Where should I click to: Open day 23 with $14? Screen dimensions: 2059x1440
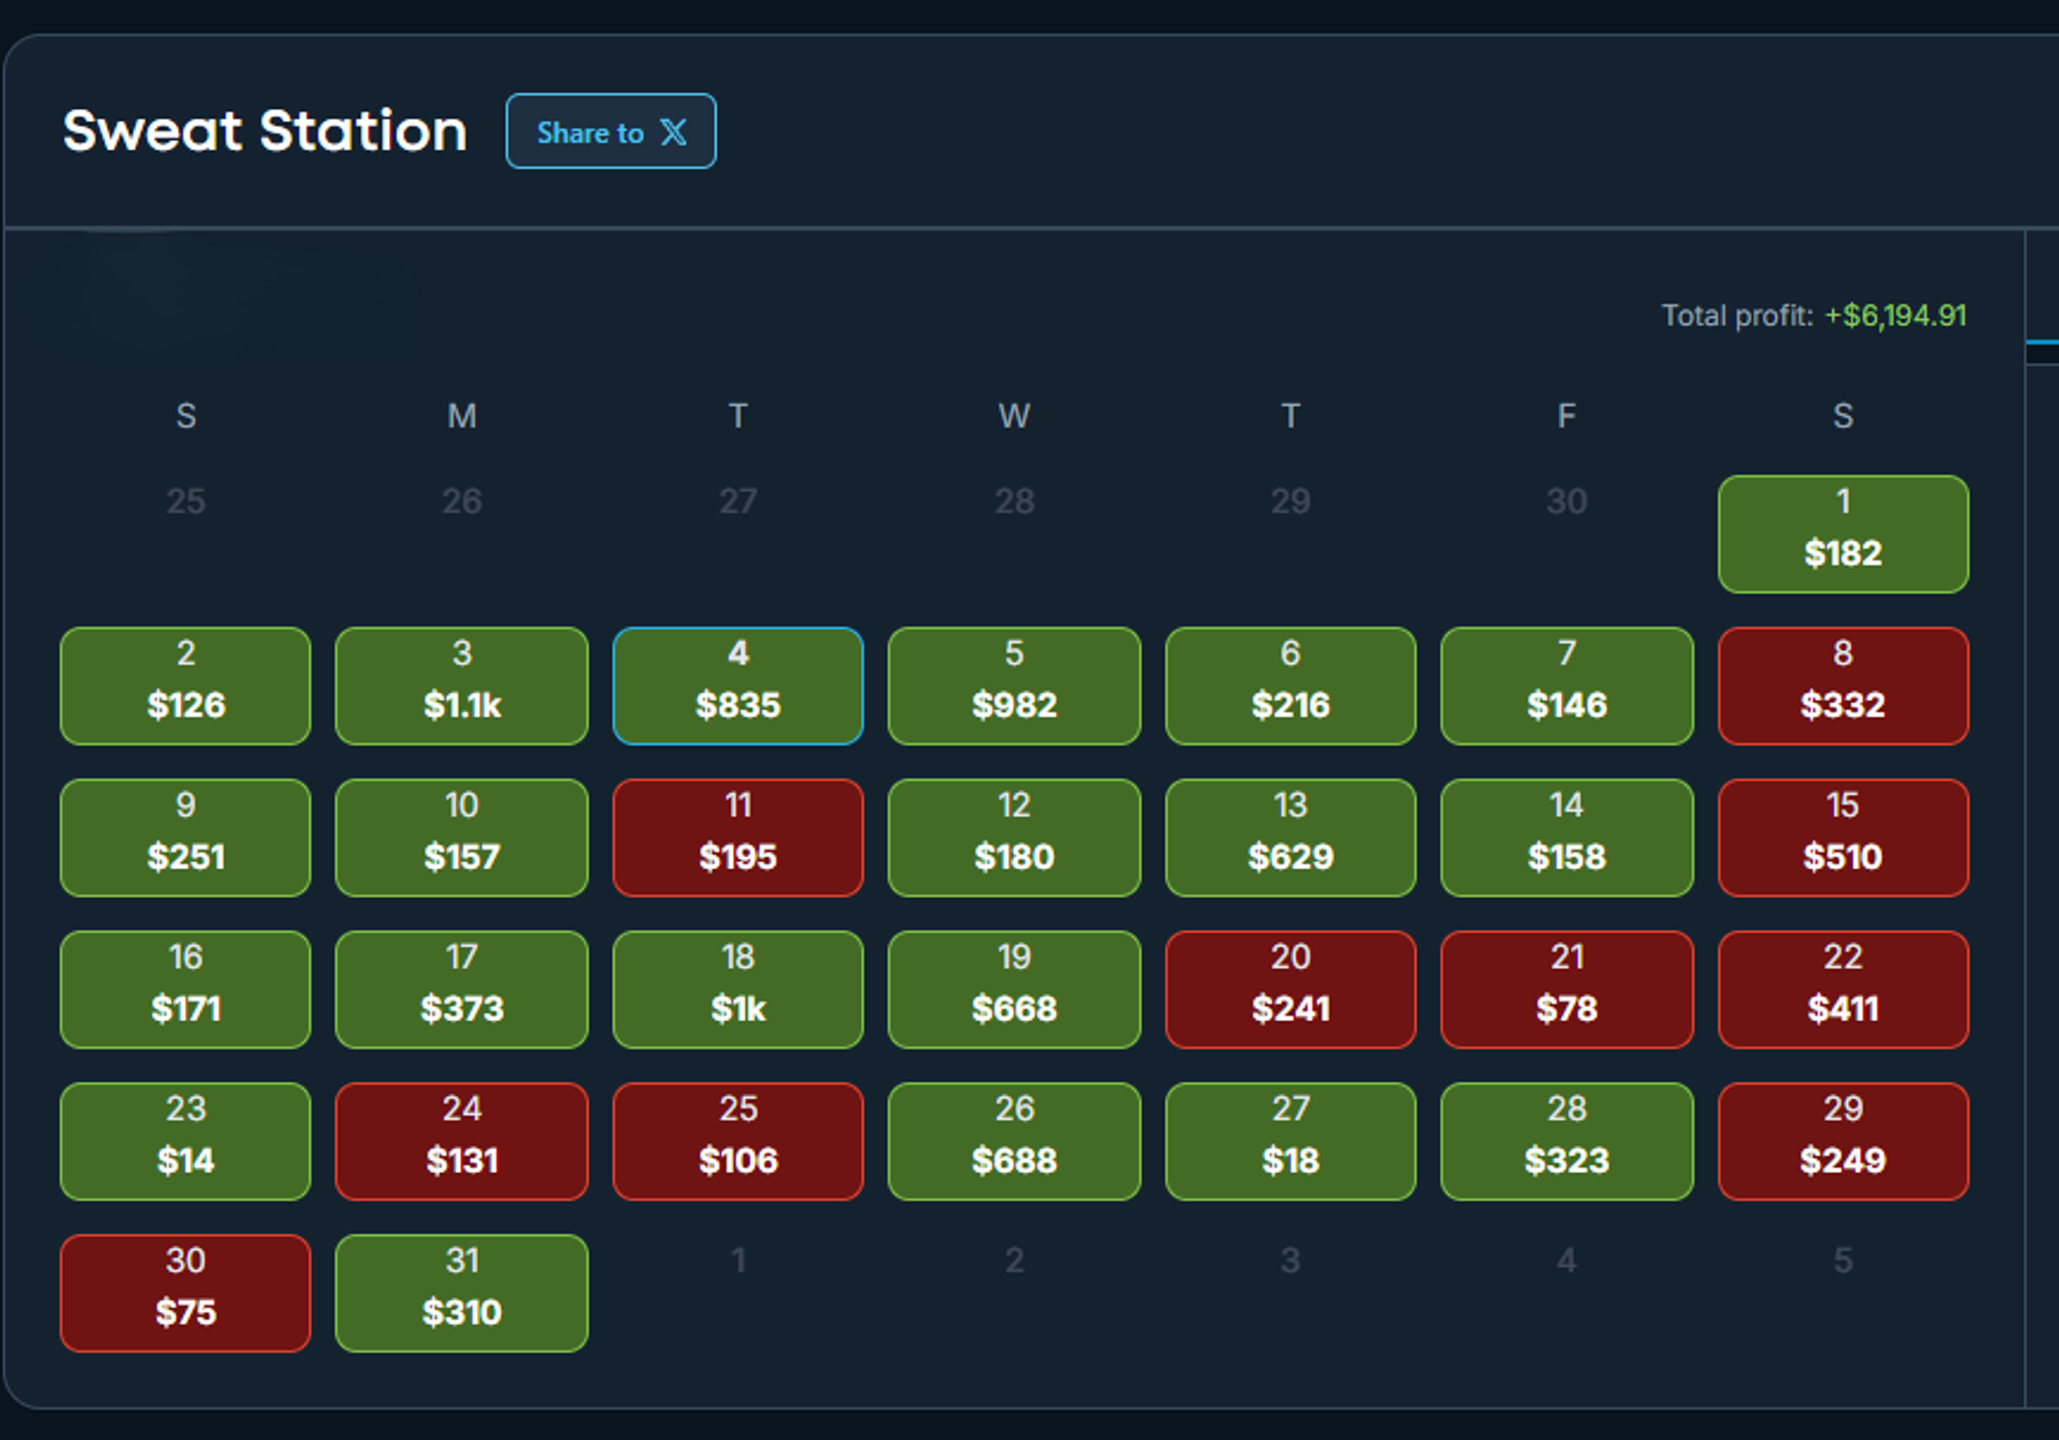185,1142
